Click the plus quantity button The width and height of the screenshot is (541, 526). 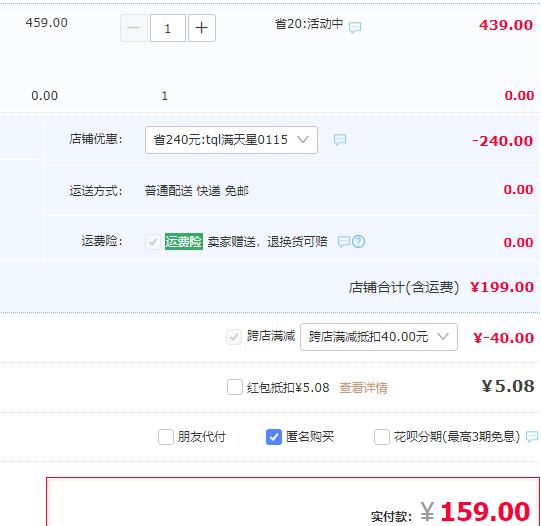[202, 28]
